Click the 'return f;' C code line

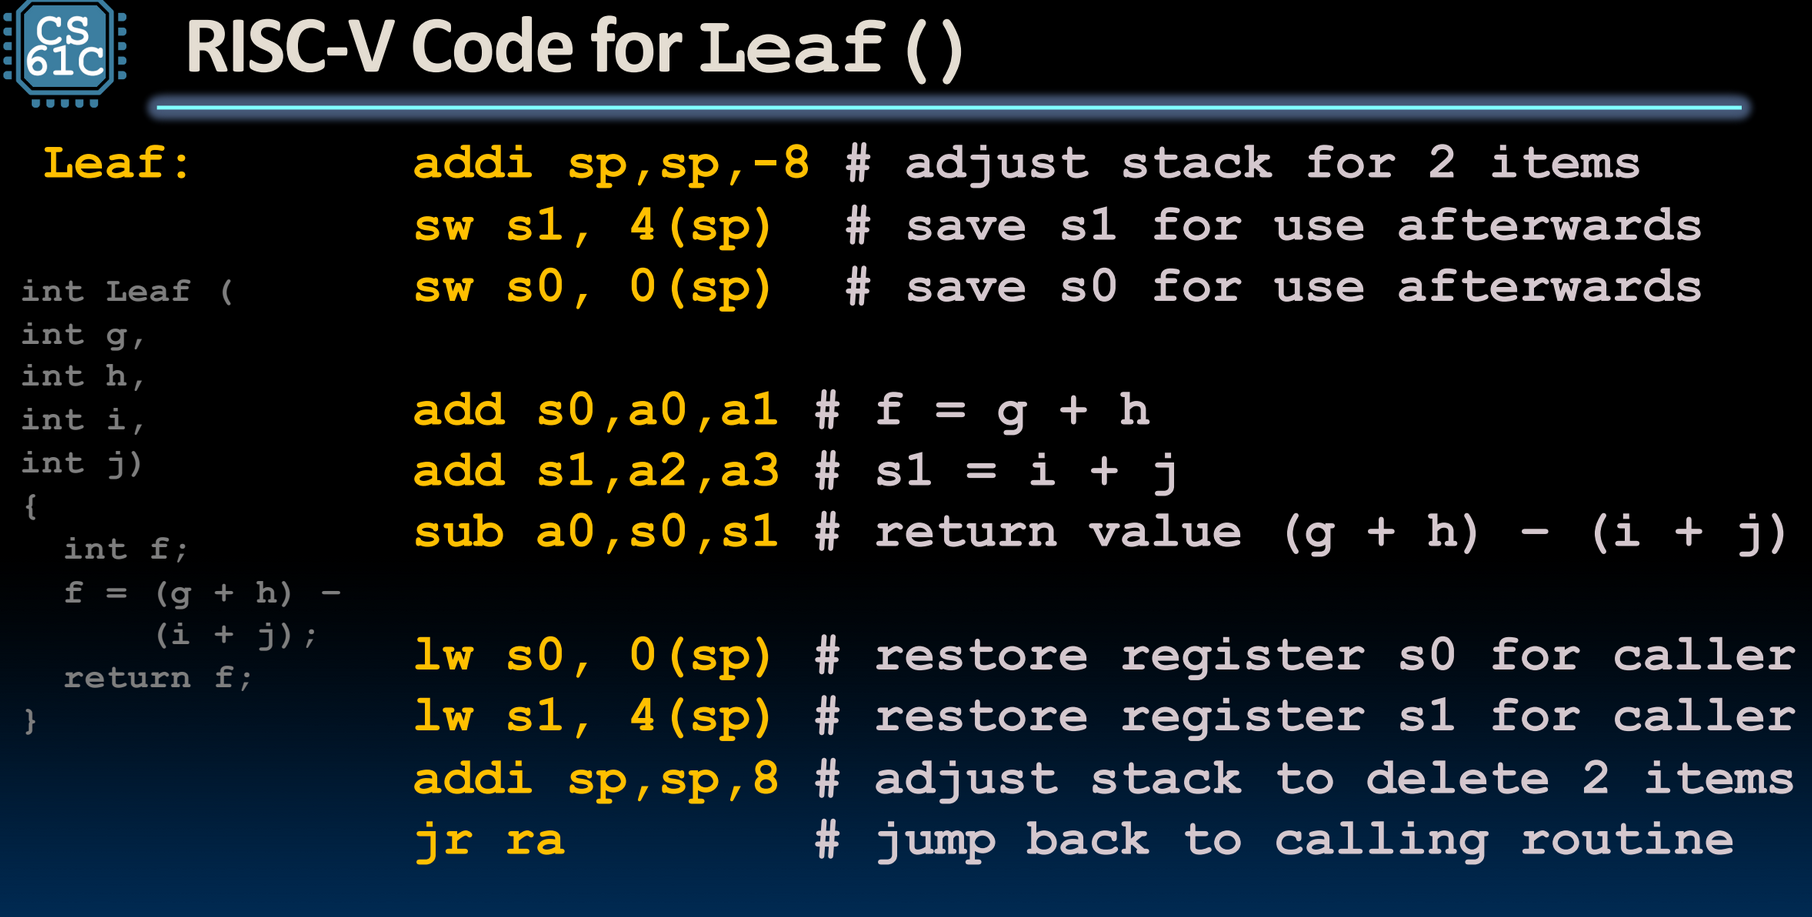click(x=158, y=678)
